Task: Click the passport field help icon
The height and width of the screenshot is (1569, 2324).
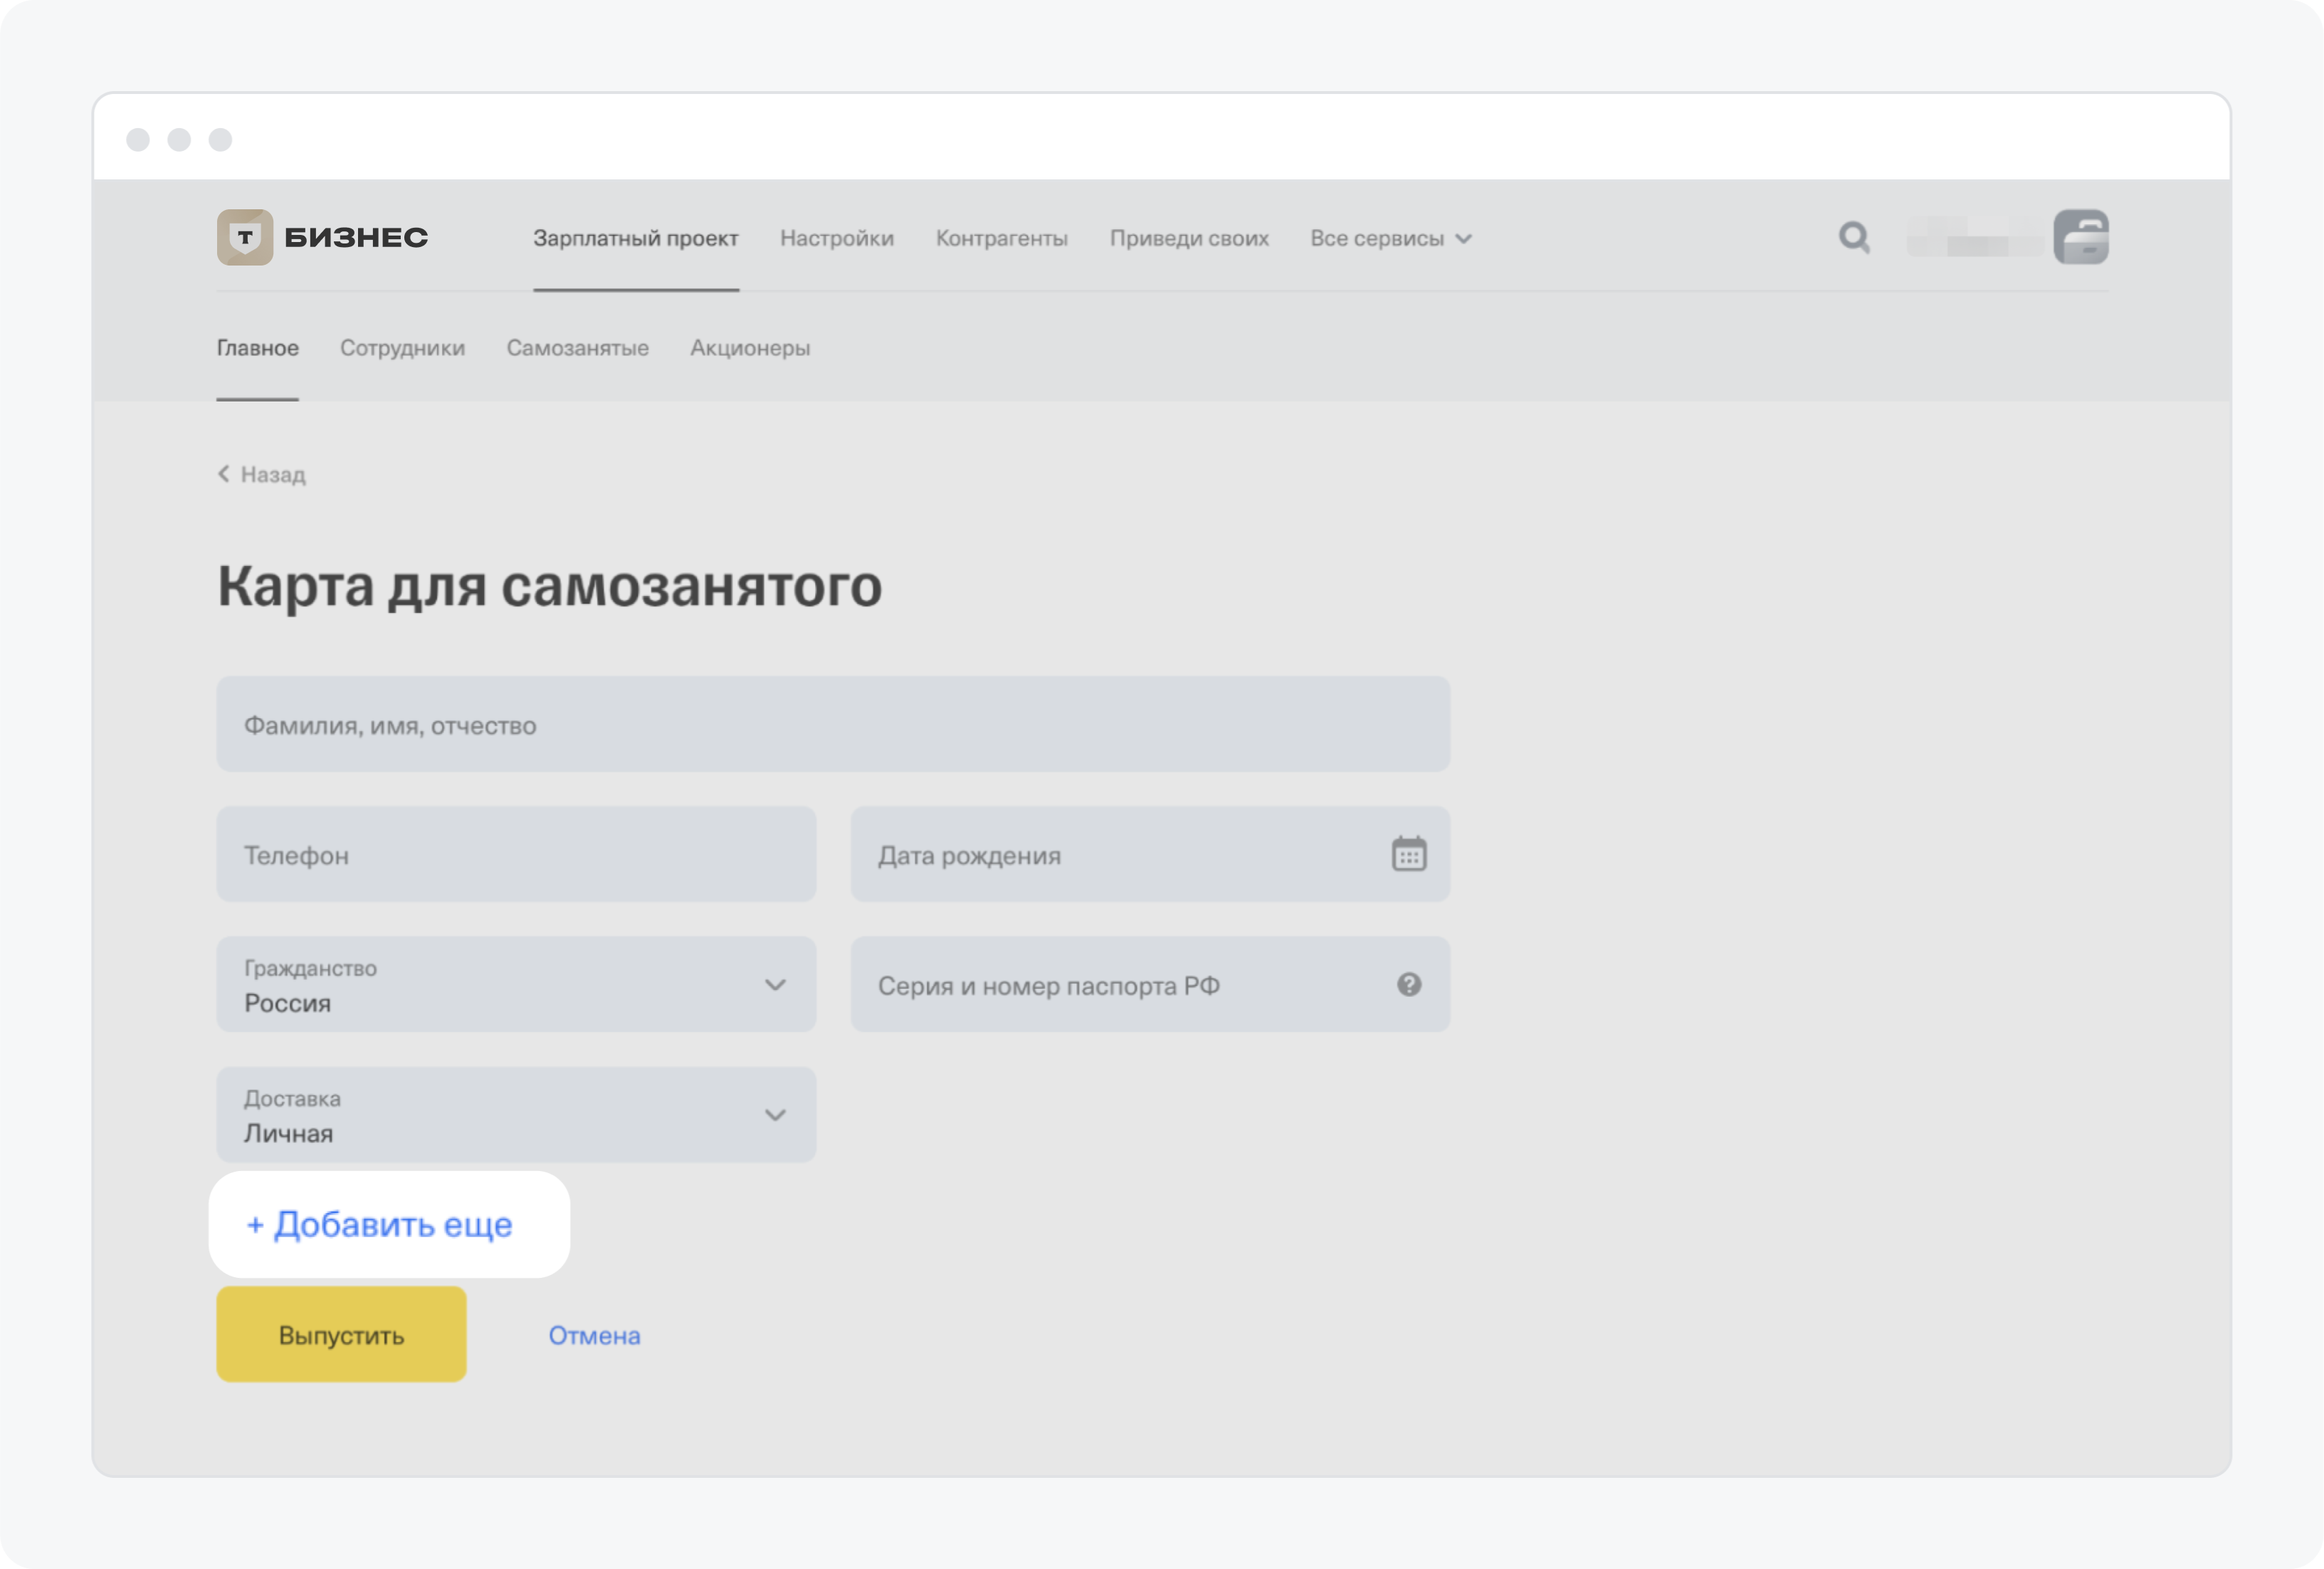Action: pos(1408,985)
